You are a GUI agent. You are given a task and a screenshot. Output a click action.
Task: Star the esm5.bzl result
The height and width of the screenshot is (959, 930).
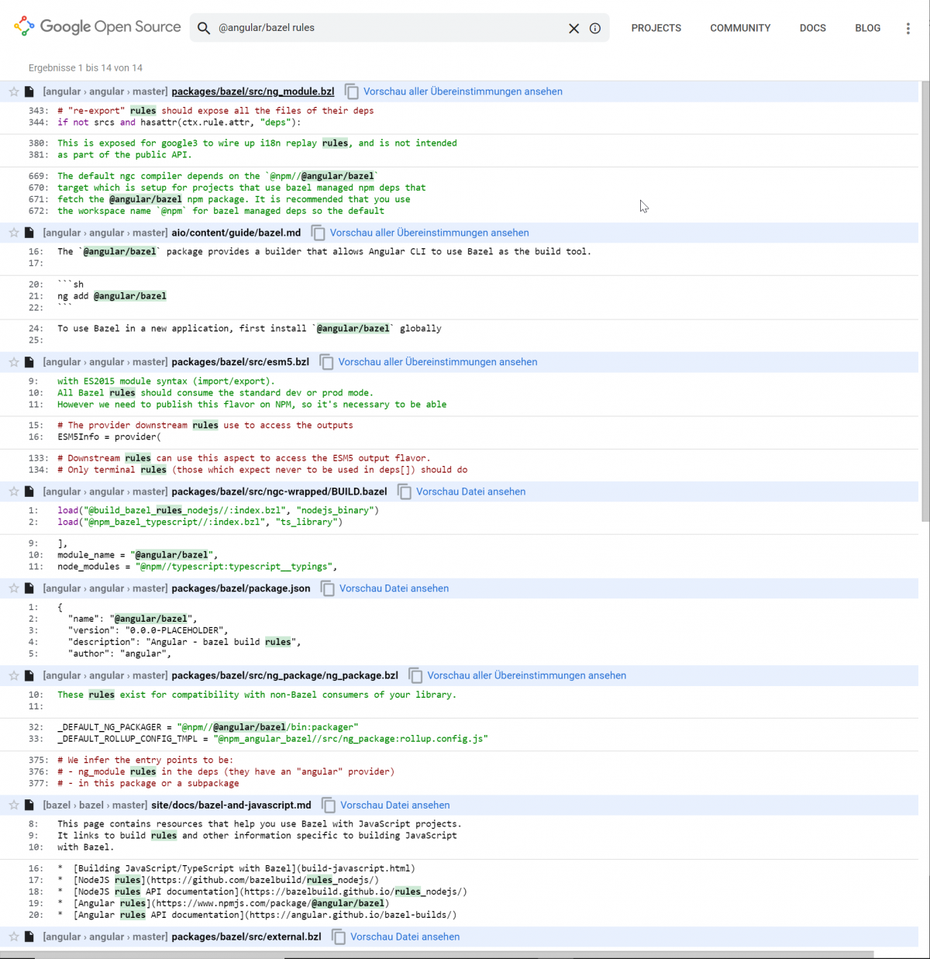[x=14, y=362]
